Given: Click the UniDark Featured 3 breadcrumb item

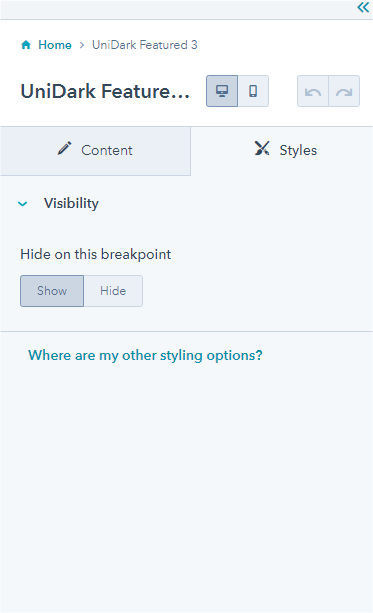Looking at the screenshot, I should (145, 45).
